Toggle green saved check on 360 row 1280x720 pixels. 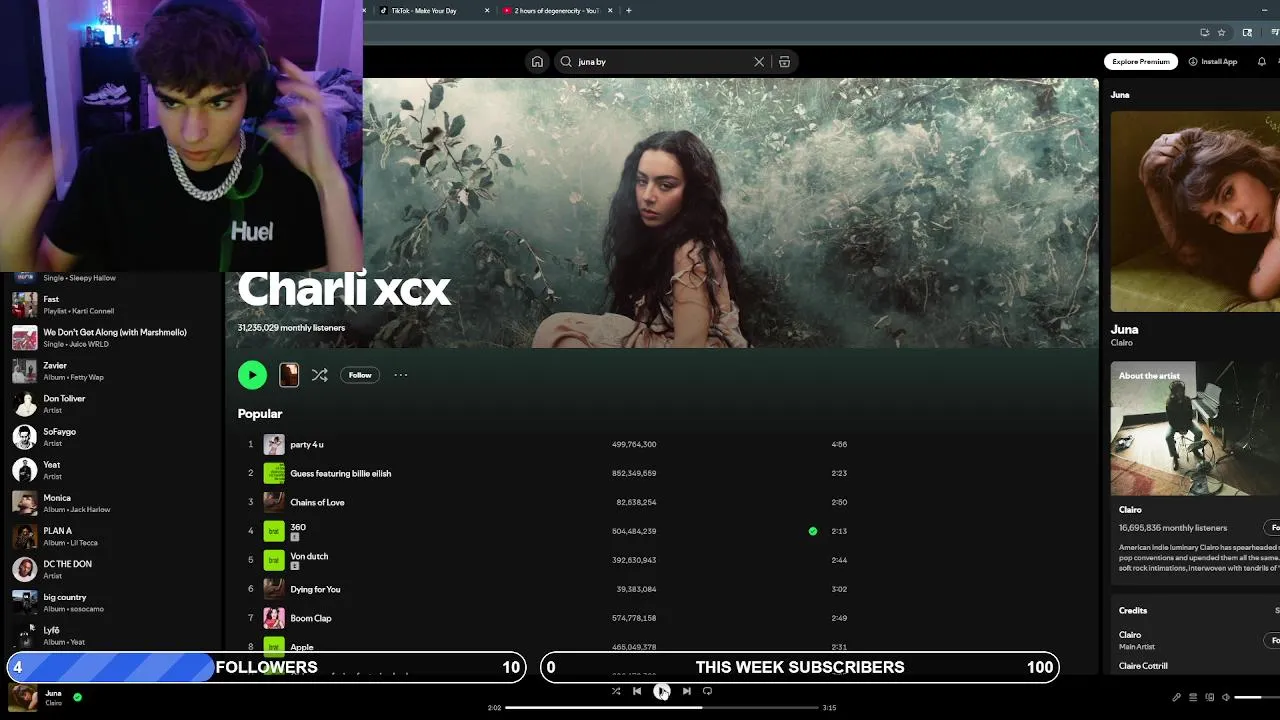[x=813, y=531]
